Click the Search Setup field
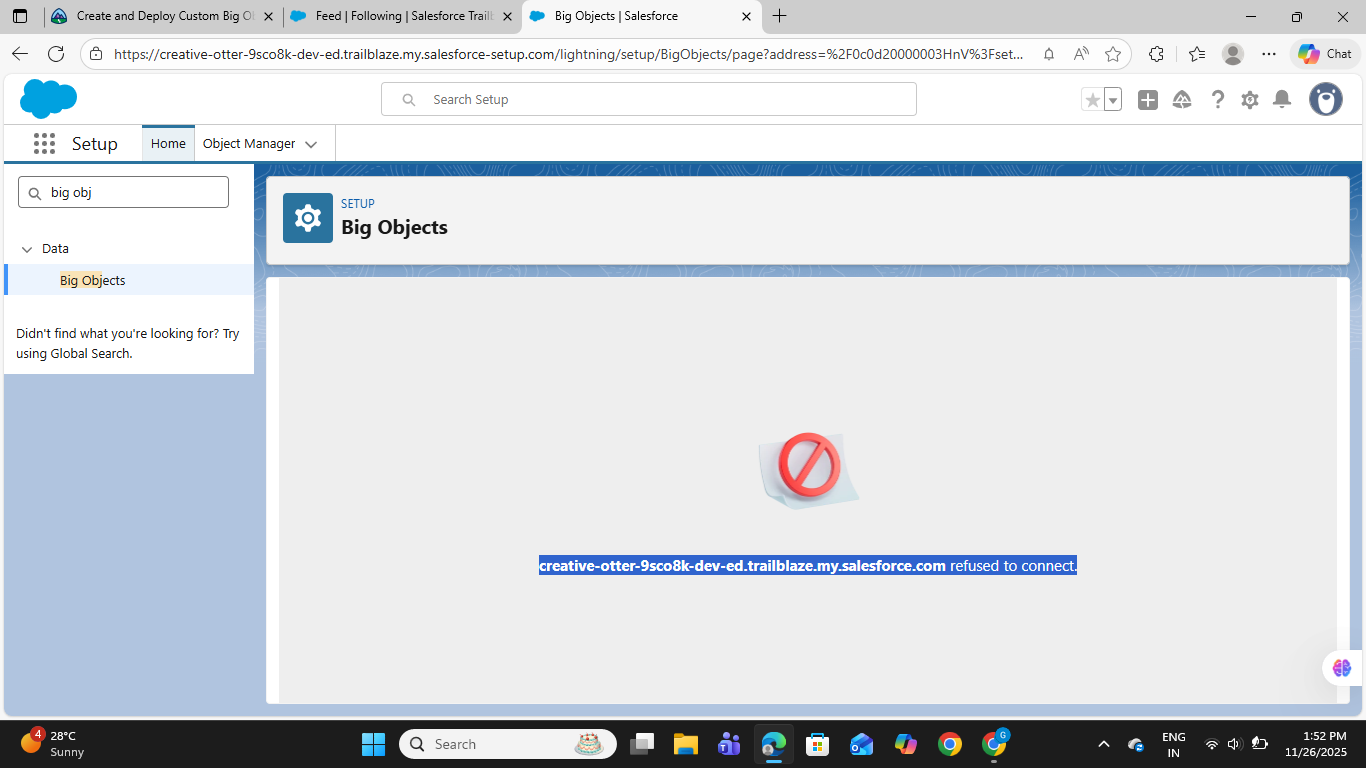The width and height of the screenshot is (1366, 768). pos(648,99)
